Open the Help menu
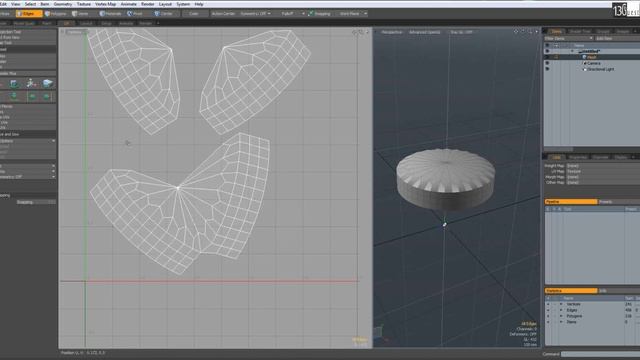The width and height of the screenshot is (640, 360). [x=199, y=4]
